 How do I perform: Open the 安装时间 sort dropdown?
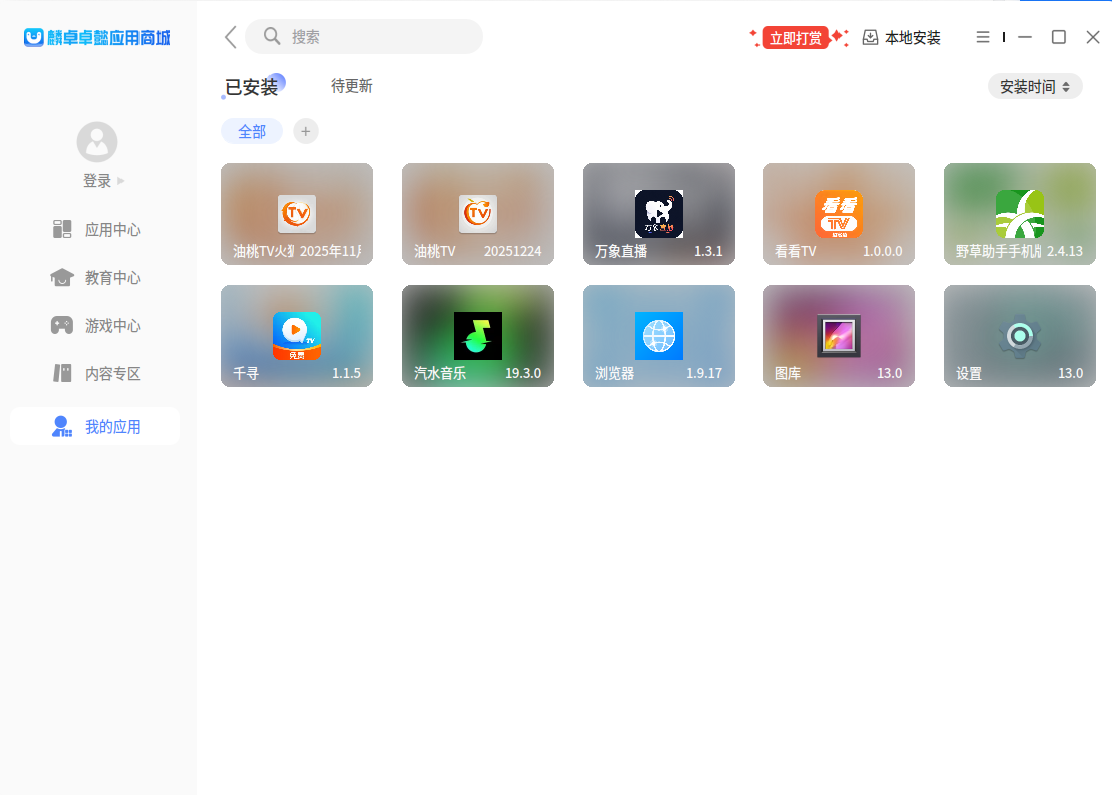point(1035,87)
